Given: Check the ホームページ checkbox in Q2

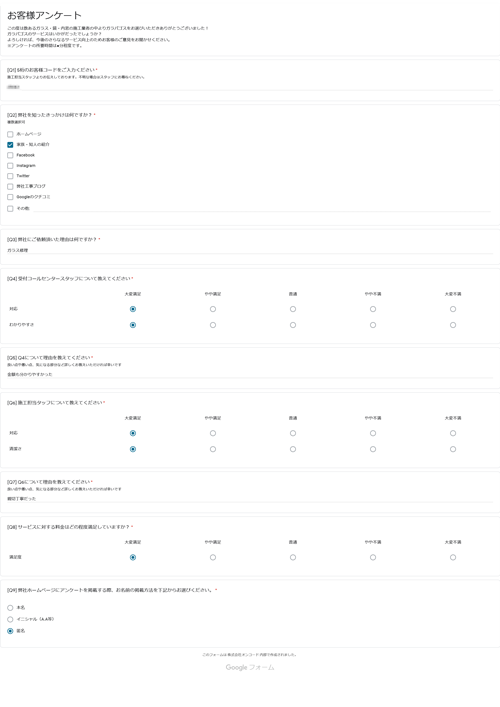Looking at the screenshot, I should tap(10, 134).
